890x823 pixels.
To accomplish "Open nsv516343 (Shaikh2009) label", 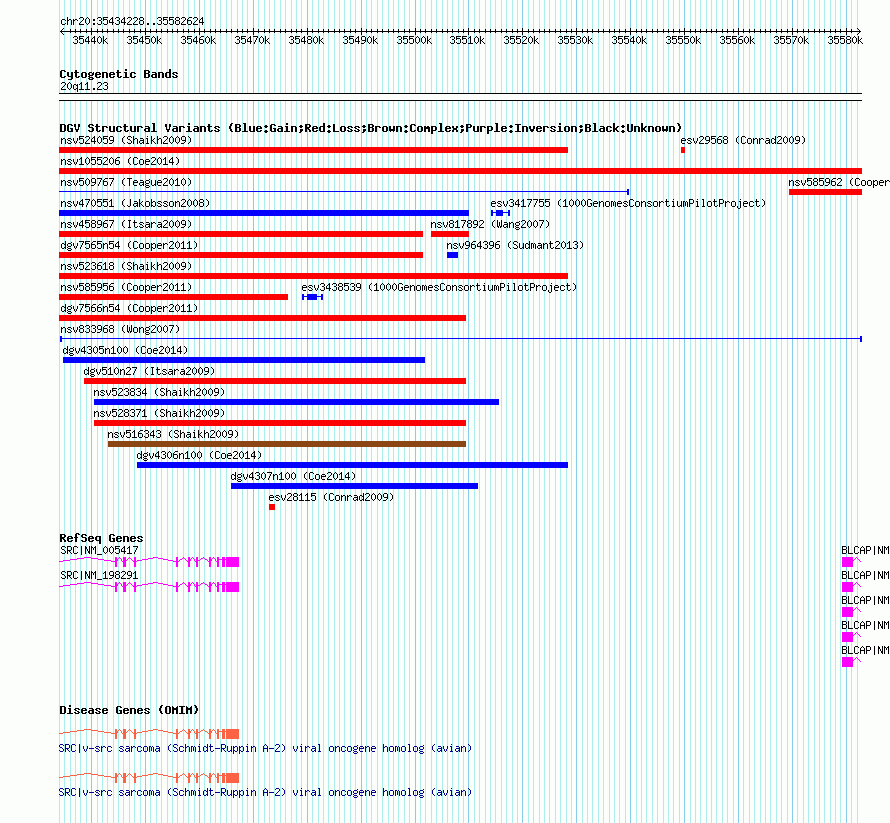I will (173, 434).
